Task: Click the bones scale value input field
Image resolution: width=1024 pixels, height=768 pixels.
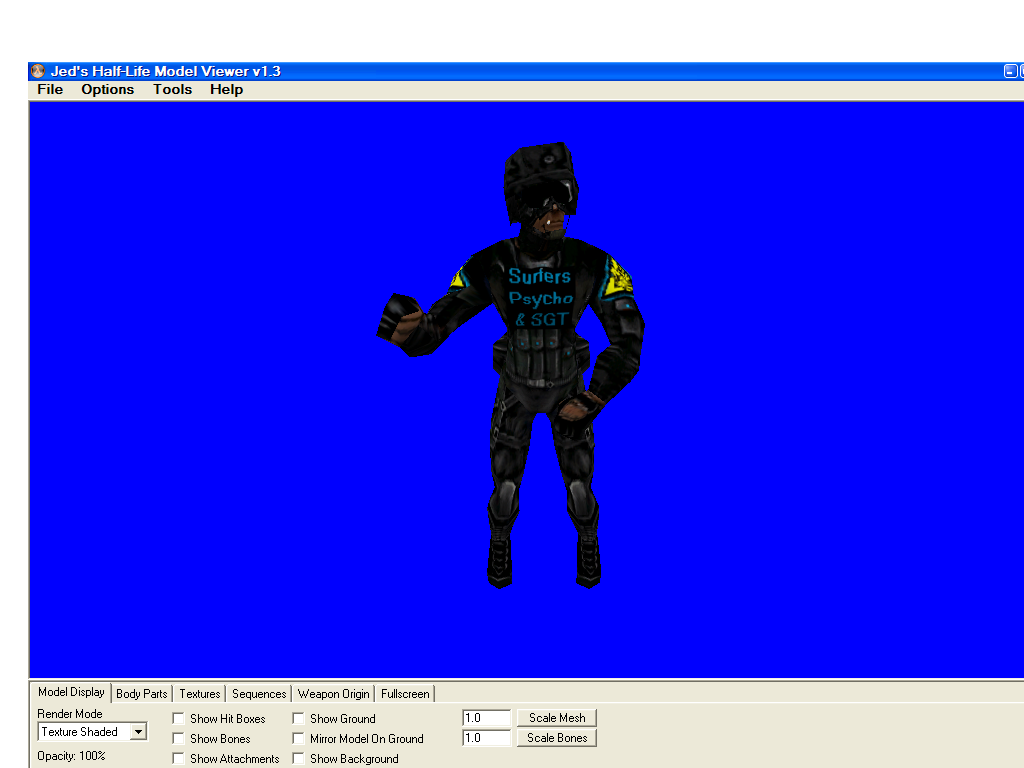Action: pos(487,738)
